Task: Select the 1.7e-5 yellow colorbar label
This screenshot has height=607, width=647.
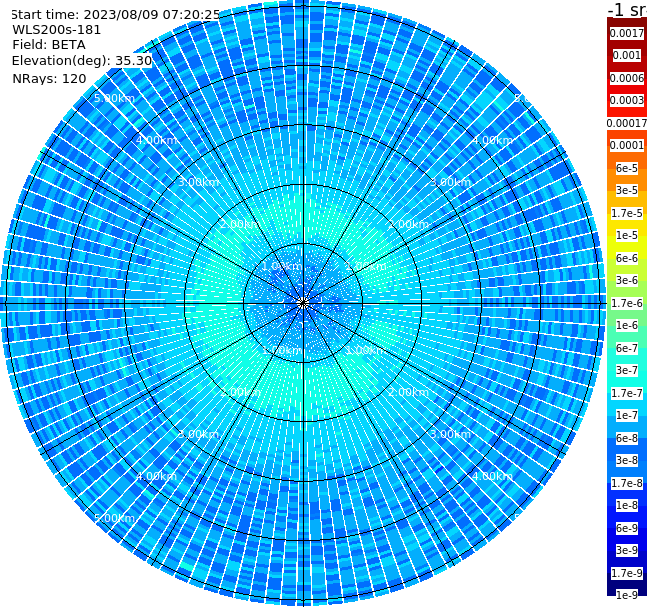Action: point(626,213)
